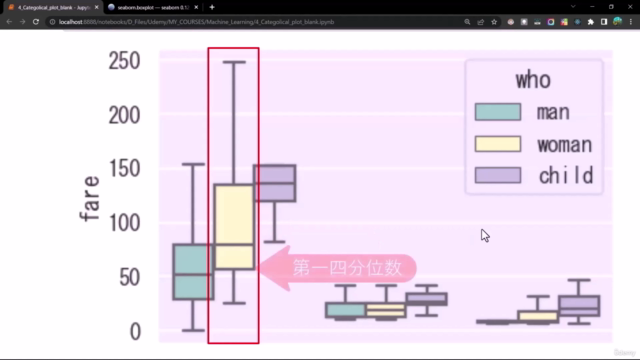Close the 4_Categolical_plot_blank tab
The image size is (640, 360).
coord(97,7)
